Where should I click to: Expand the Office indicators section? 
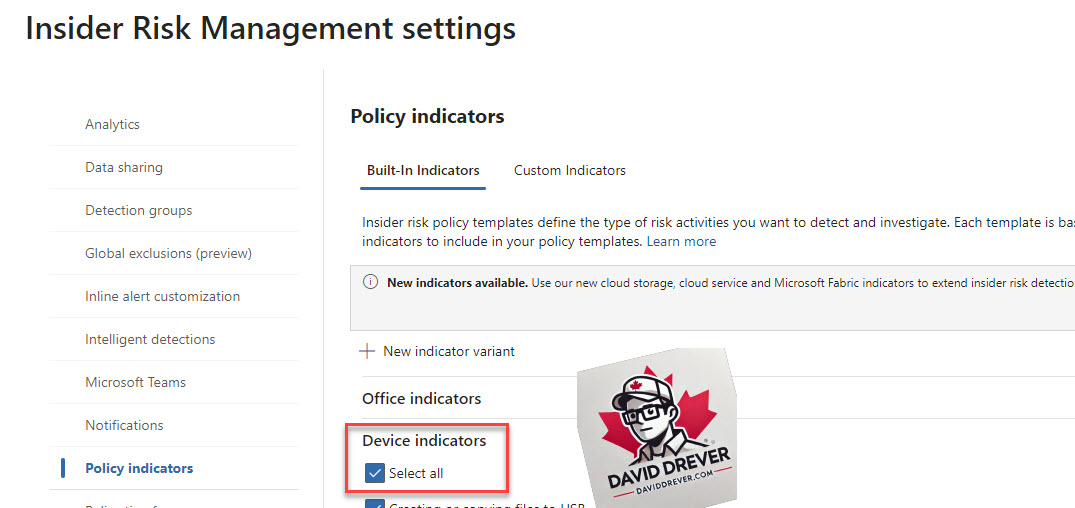tap(422, 398)
